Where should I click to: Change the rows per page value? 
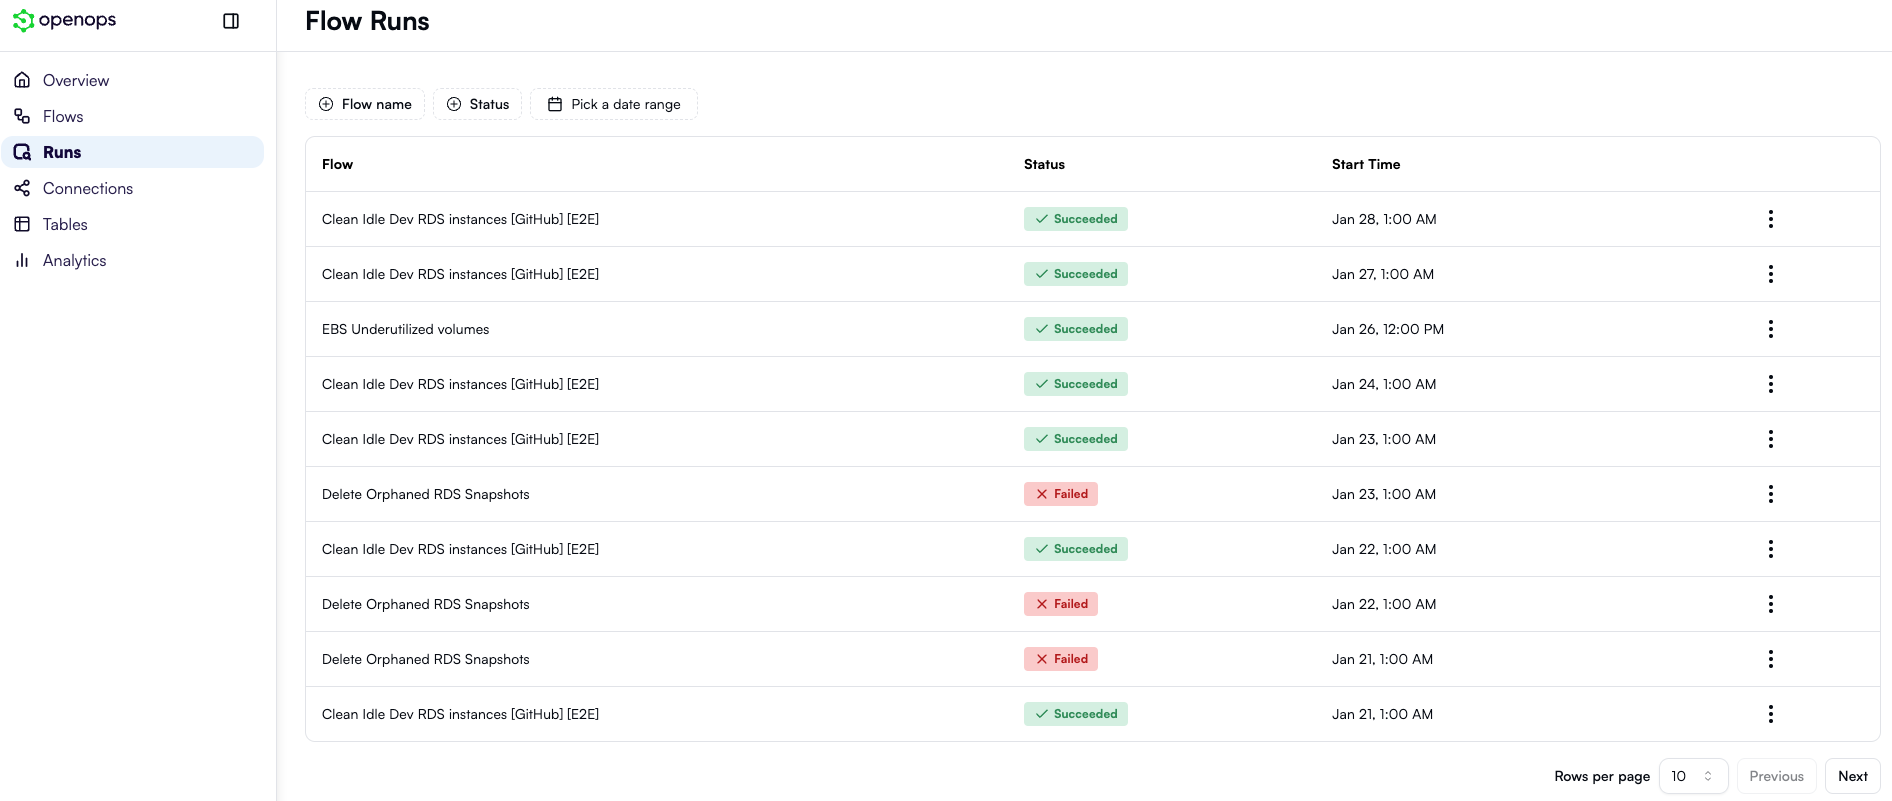[x=1693, y=776]
